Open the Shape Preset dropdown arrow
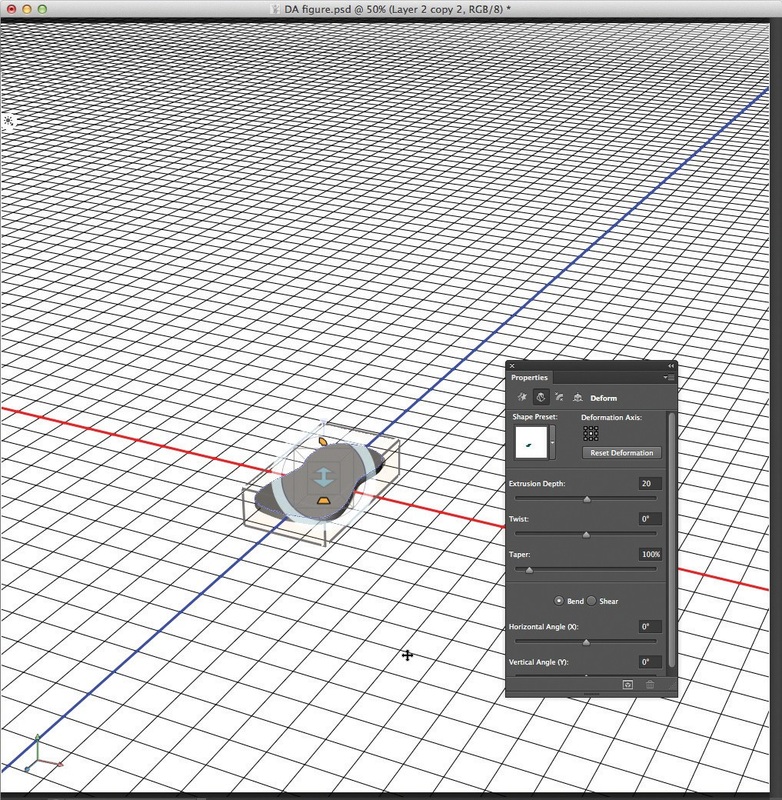782x800 pixels. click(552, 442)
